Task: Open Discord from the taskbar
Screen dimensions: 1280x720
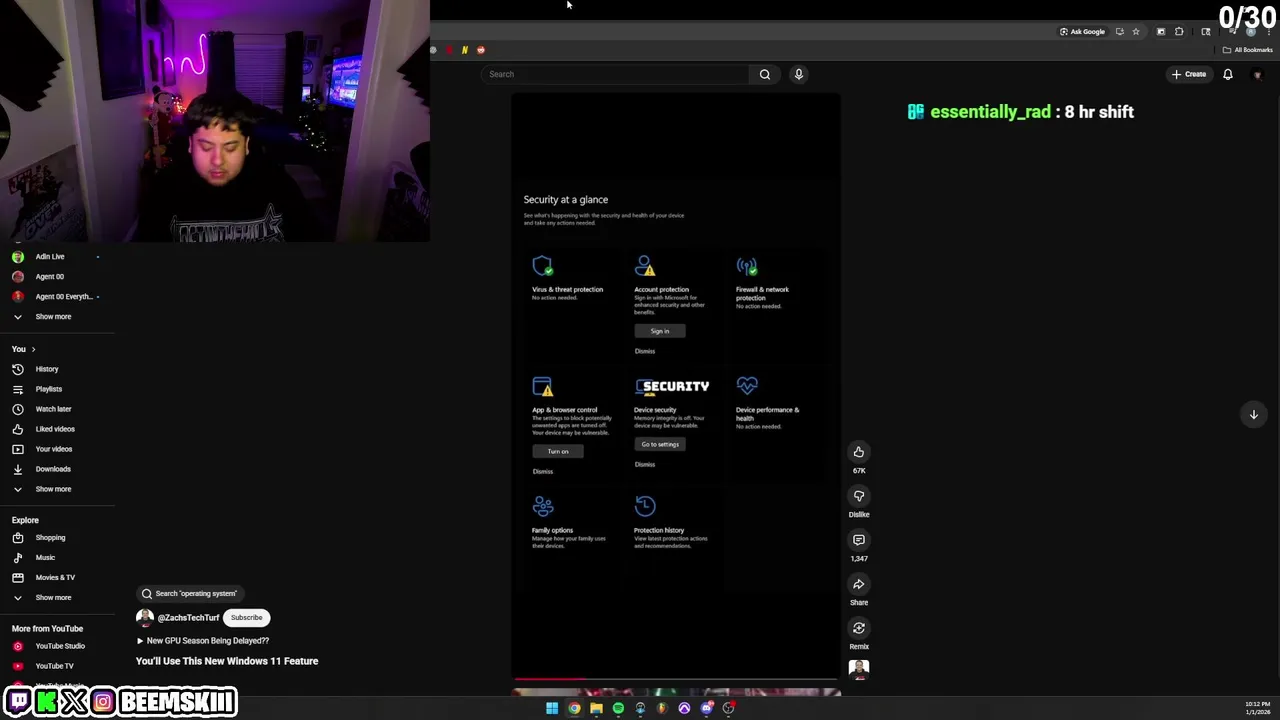Action: click(x=706, y=708)
